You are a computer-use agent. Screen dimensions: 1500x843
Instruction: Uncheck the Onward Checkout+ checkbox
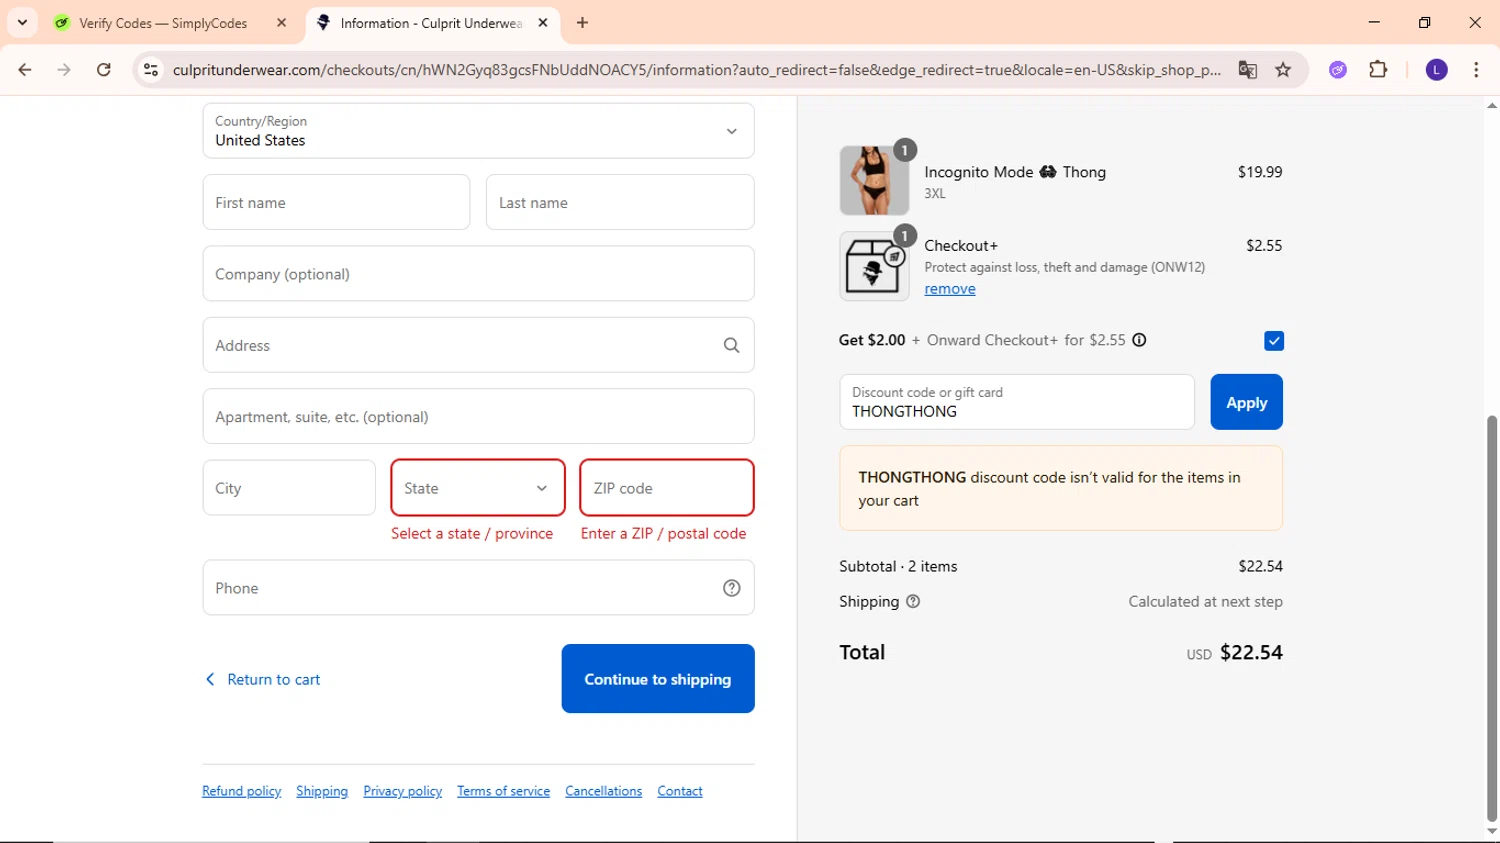(x=1274, y=341)
